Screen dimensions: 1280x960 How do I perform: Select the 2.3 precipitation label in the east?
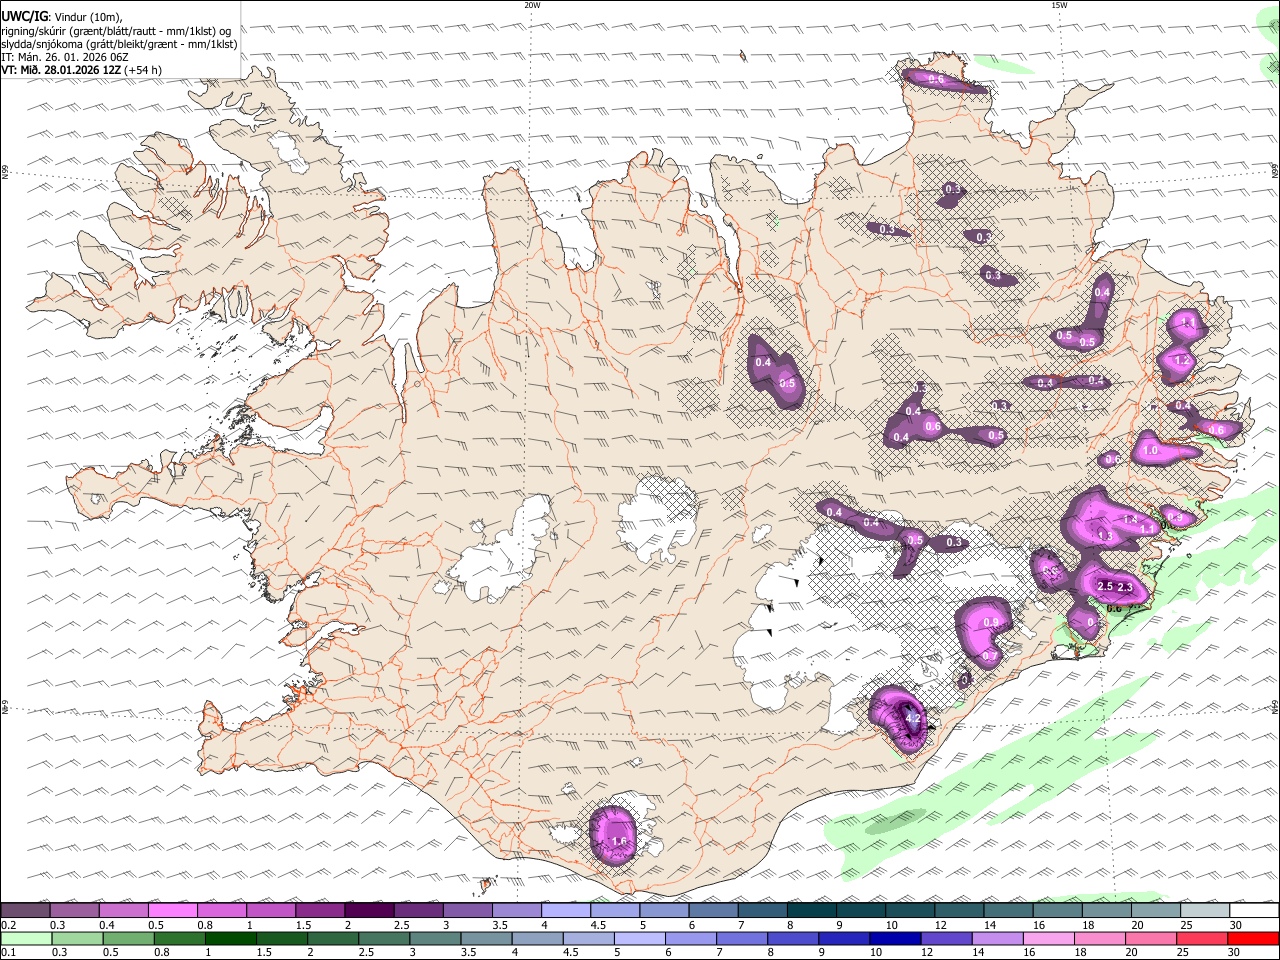coord(1125,587)
